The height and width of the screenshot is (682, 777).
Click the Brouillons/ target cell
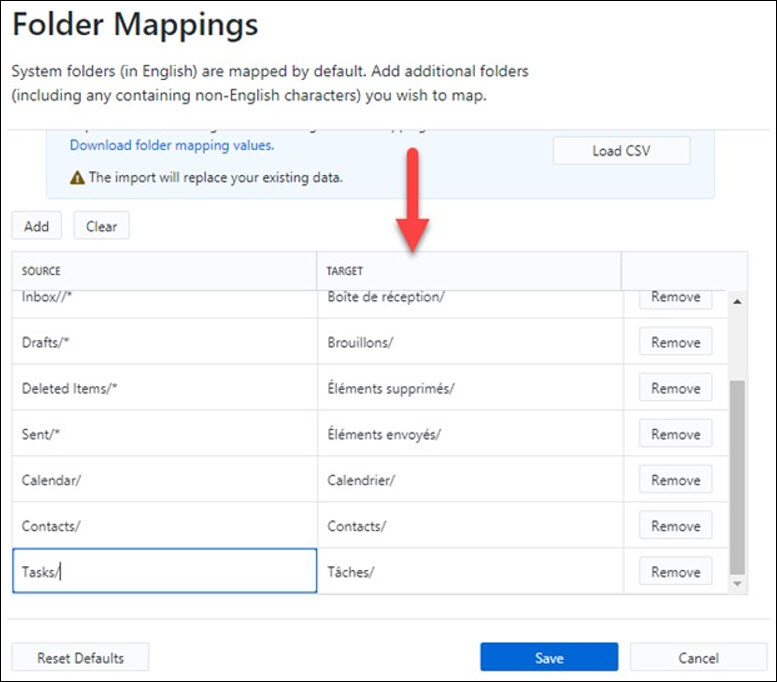468,342
